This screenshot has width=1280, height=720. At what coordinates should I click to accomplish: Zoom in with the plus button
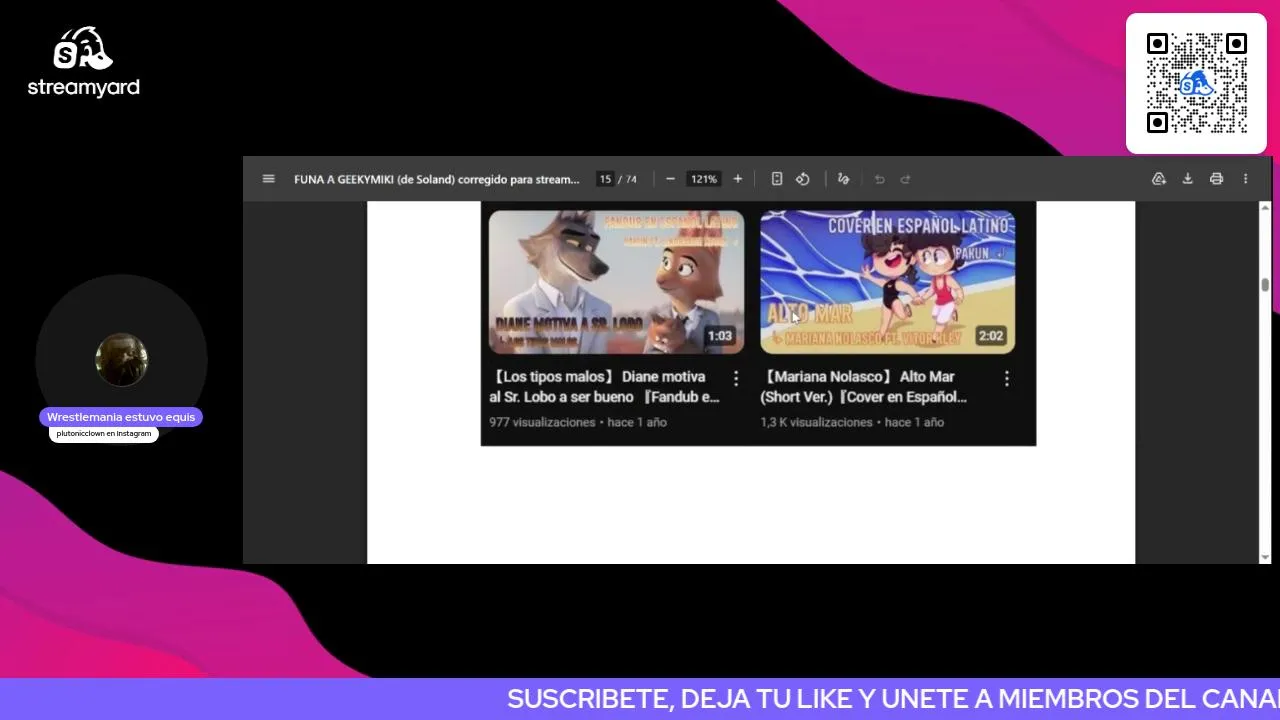click(738, 179)
